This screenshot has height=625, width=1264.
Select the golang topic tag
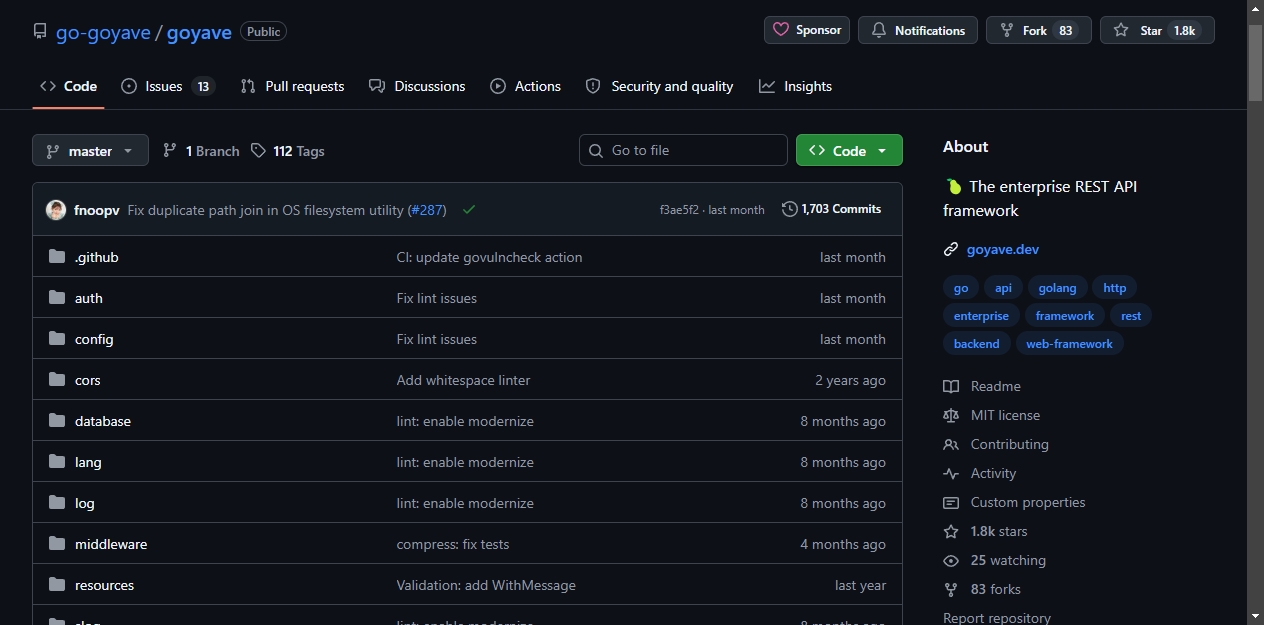pos(1057,288)
